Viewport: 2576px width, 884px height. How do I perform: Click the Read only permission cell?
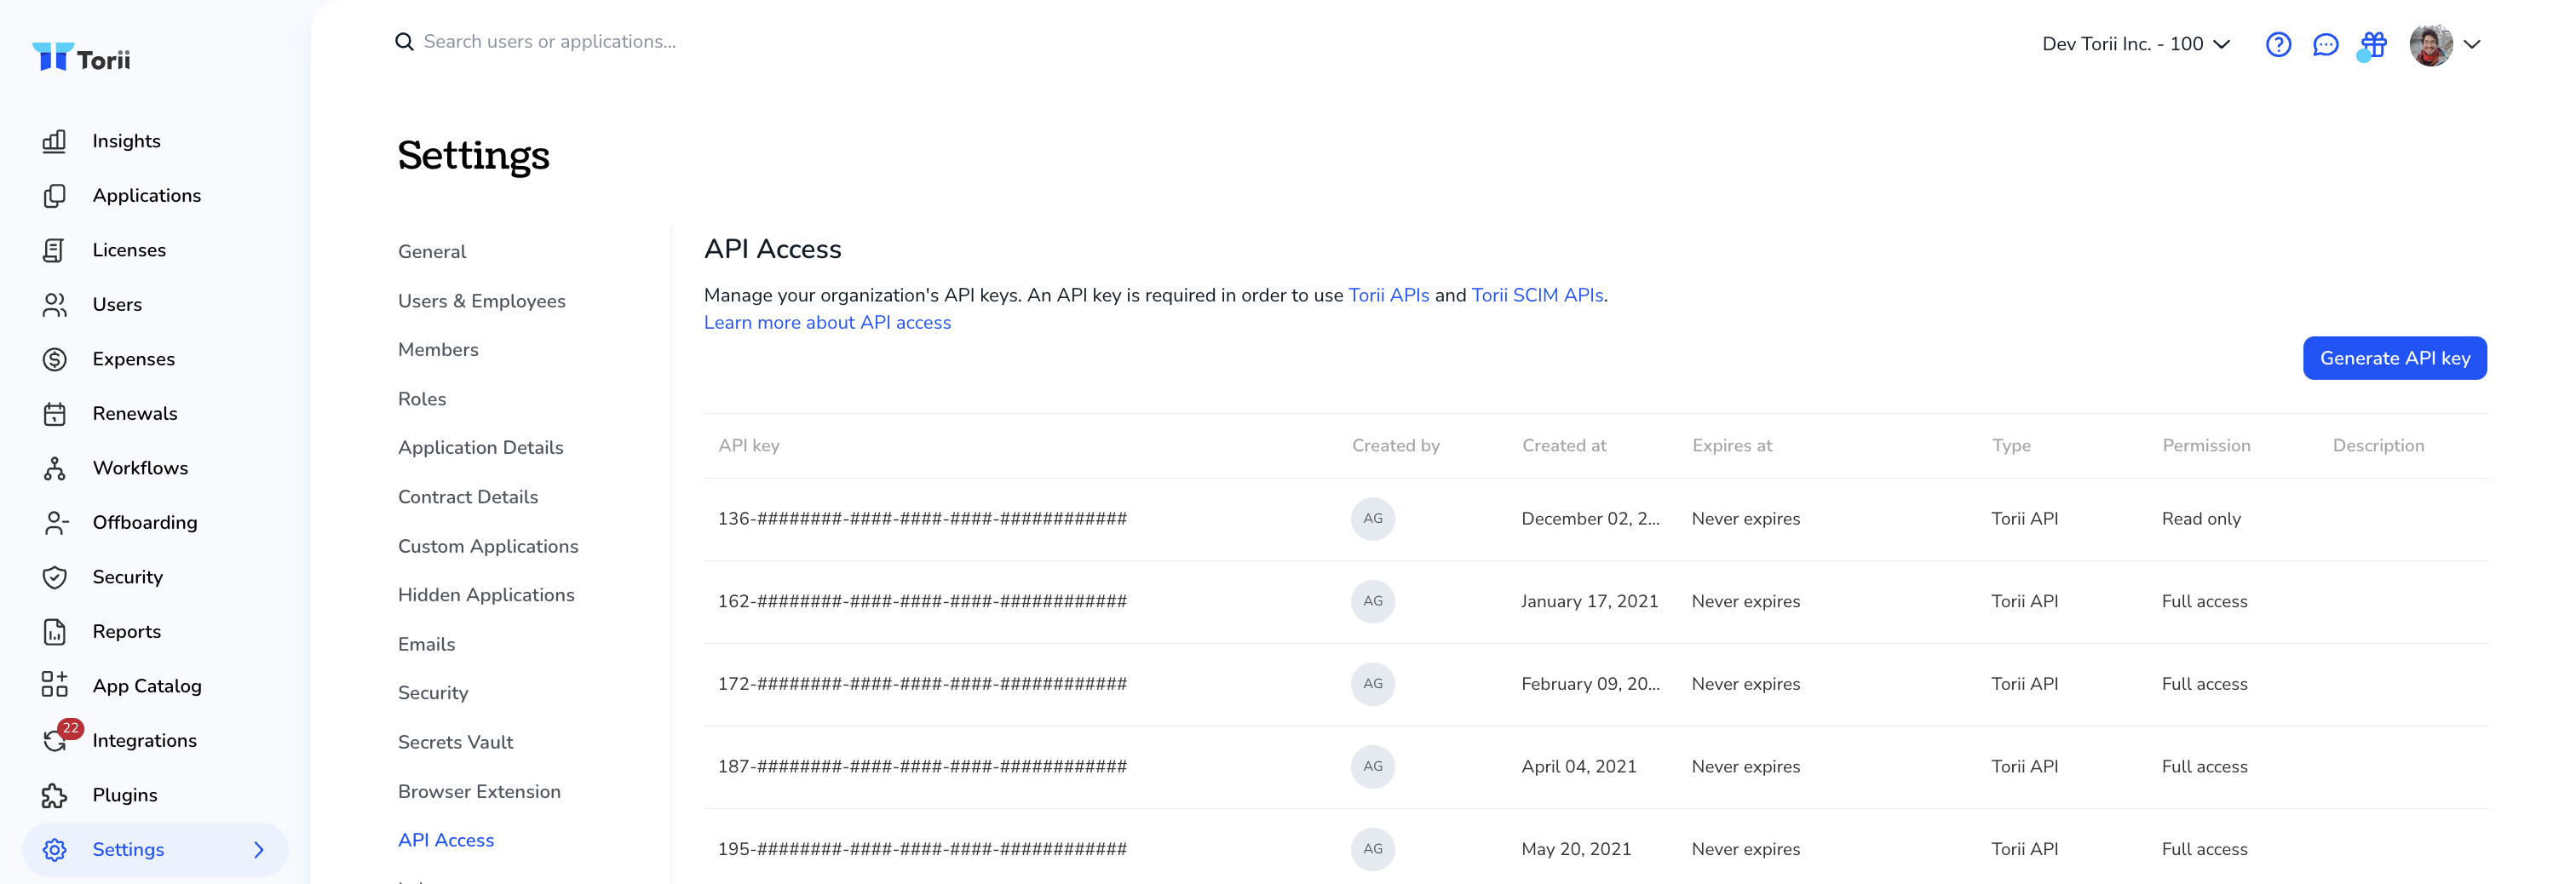coord(2201,519)
